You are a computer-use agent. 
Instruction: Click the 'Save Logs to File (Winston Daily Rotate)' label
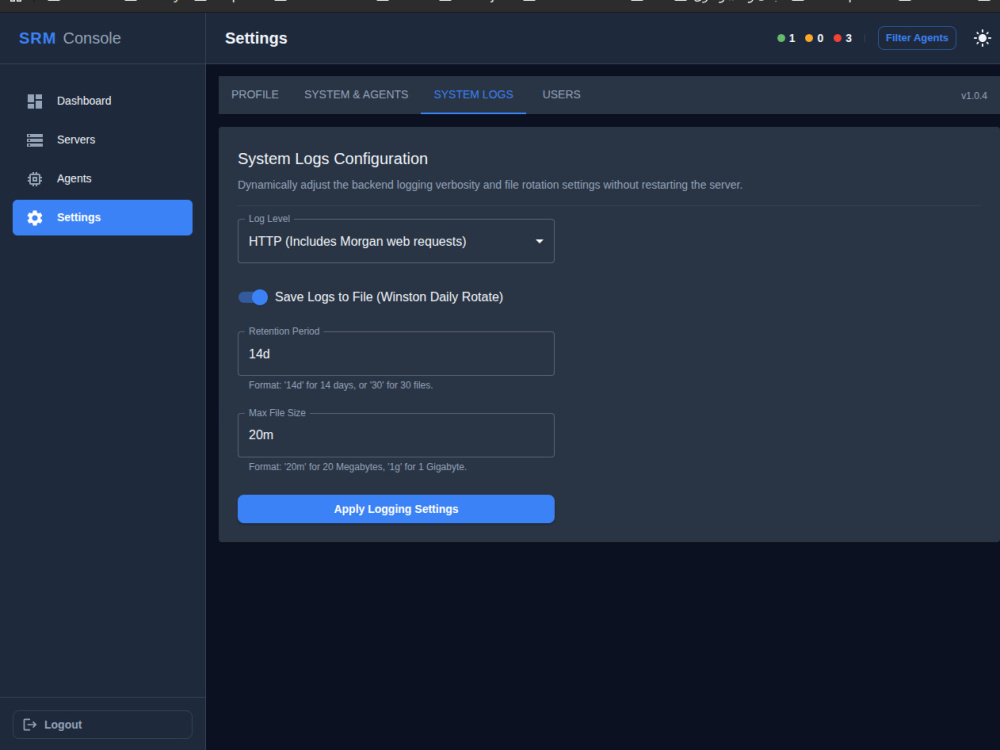389,297
